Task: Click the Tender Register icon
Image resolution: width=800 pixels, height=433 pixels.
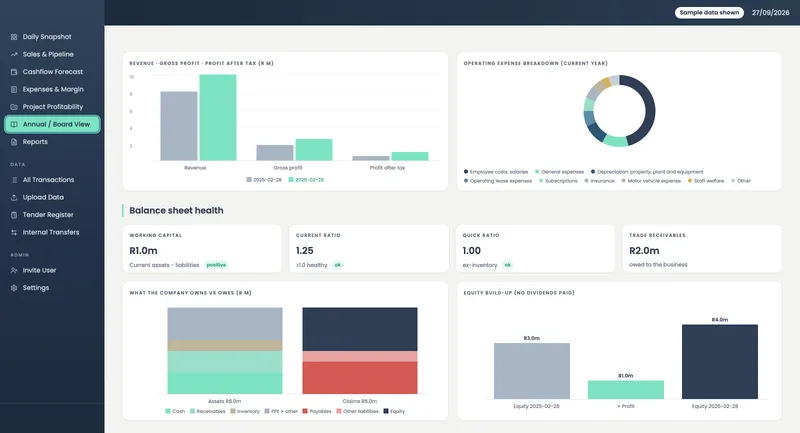Action: pos(14,215)
